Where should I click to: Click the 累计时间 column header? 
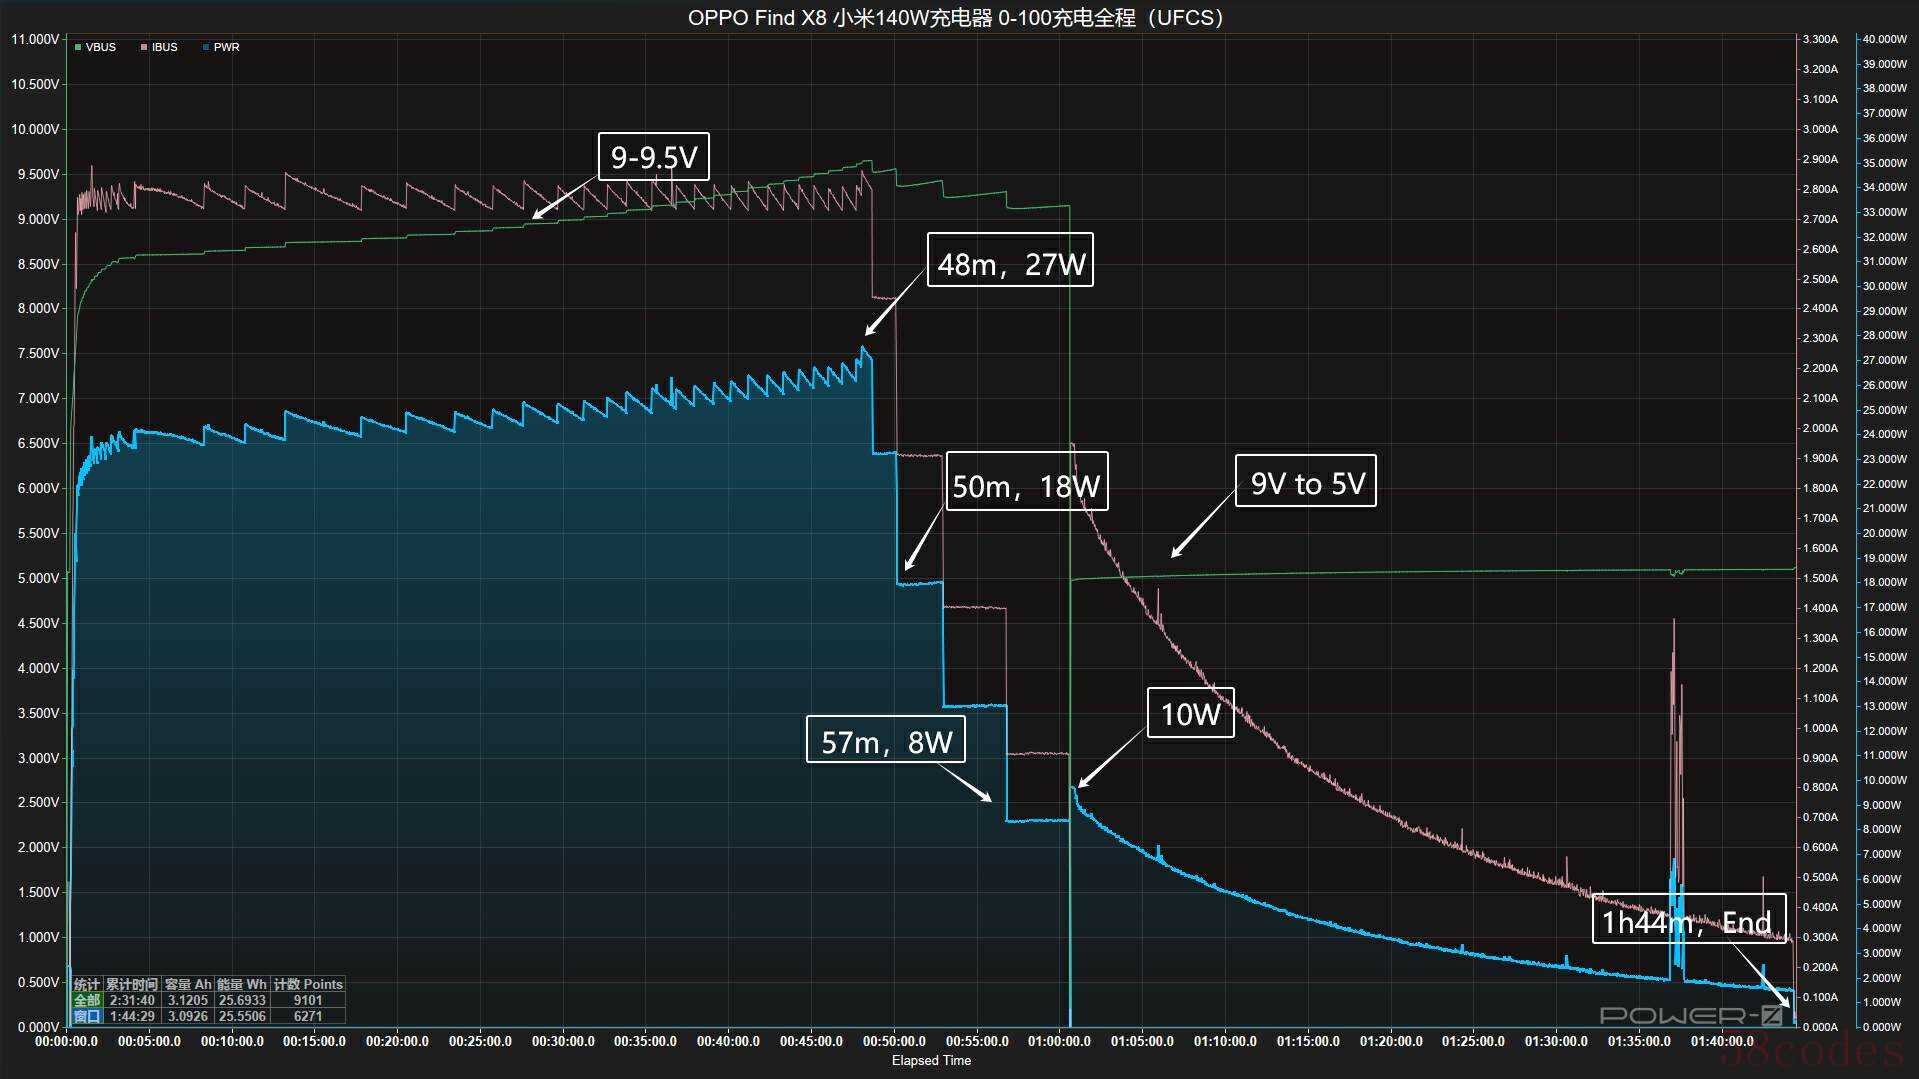[132, 984]
